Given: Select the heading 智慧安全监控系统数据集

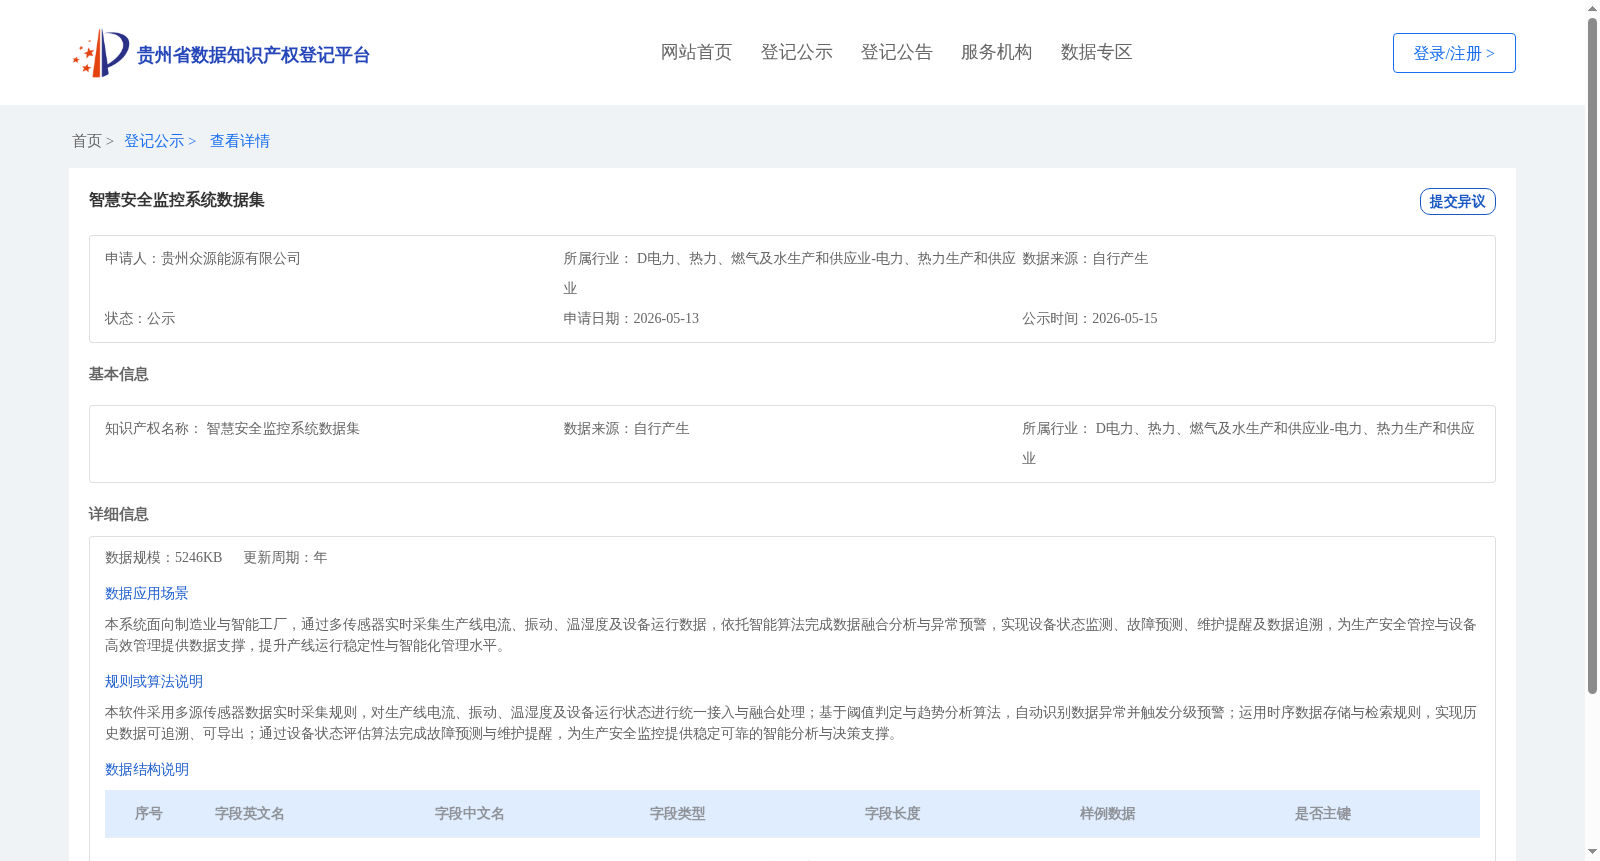Looking at the screenshot, I should pyautogui.click(x=177, y=200).
